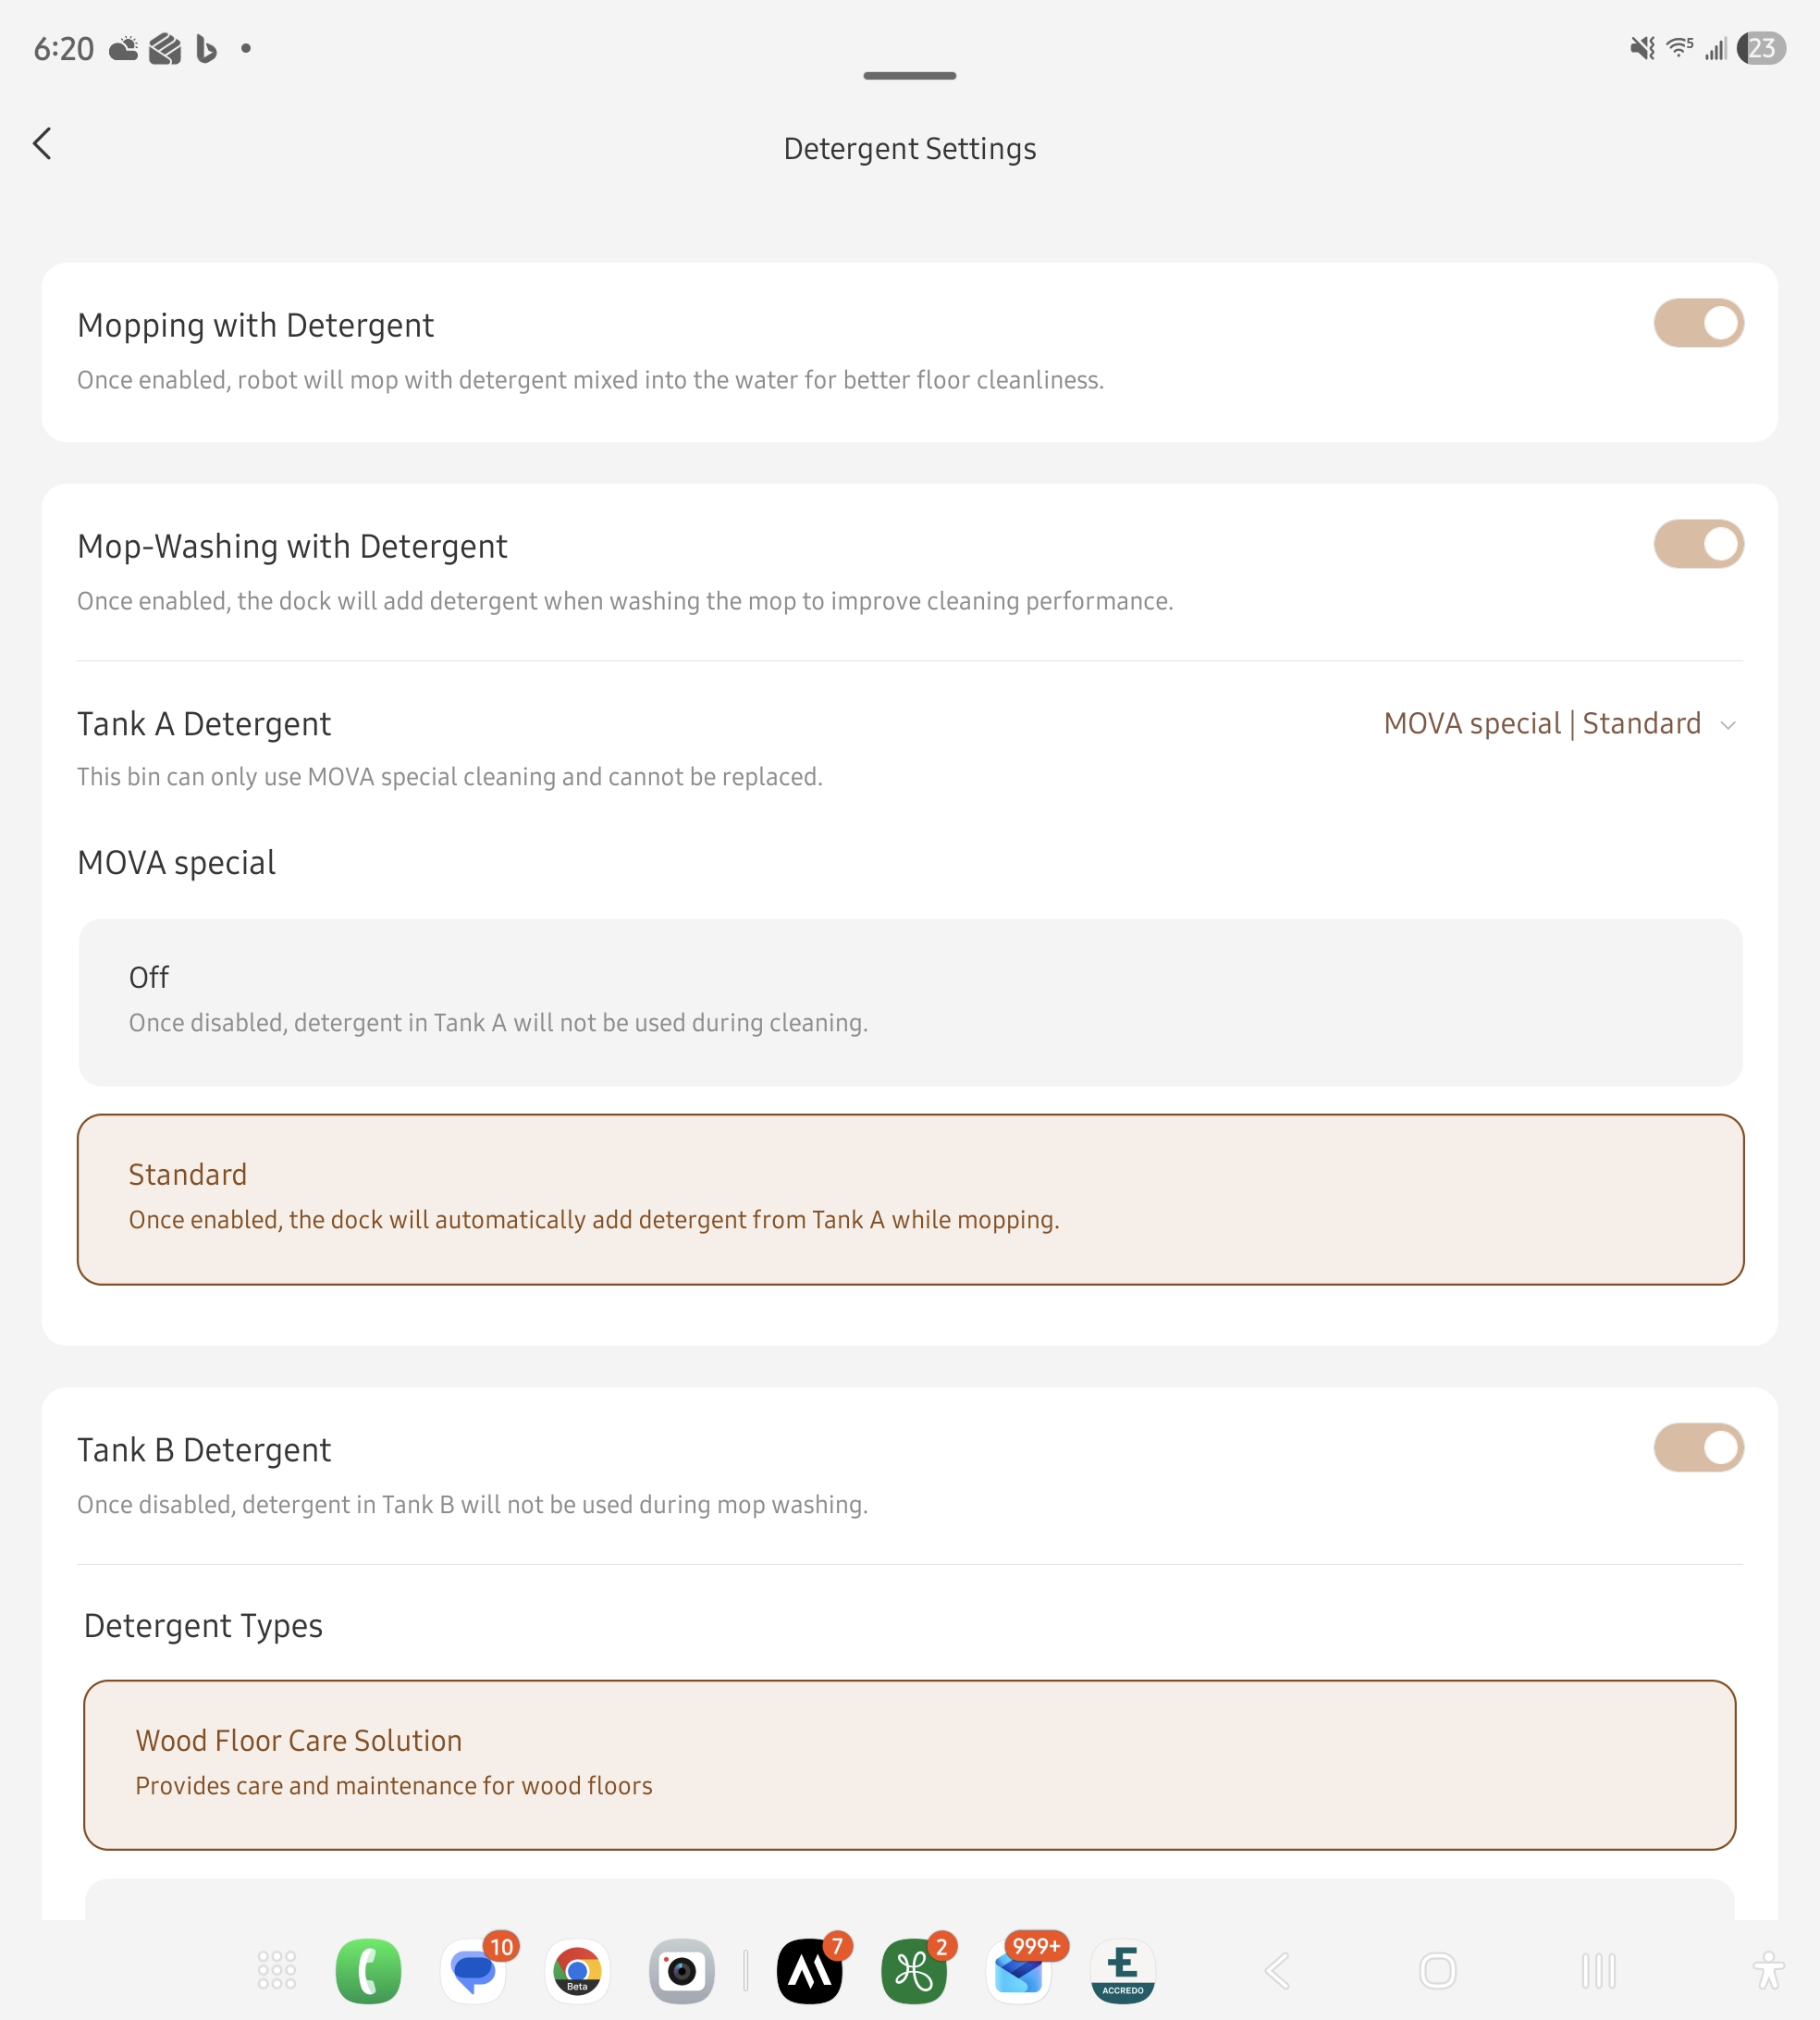Open recent apps navigation button

click(1598, 1971)
